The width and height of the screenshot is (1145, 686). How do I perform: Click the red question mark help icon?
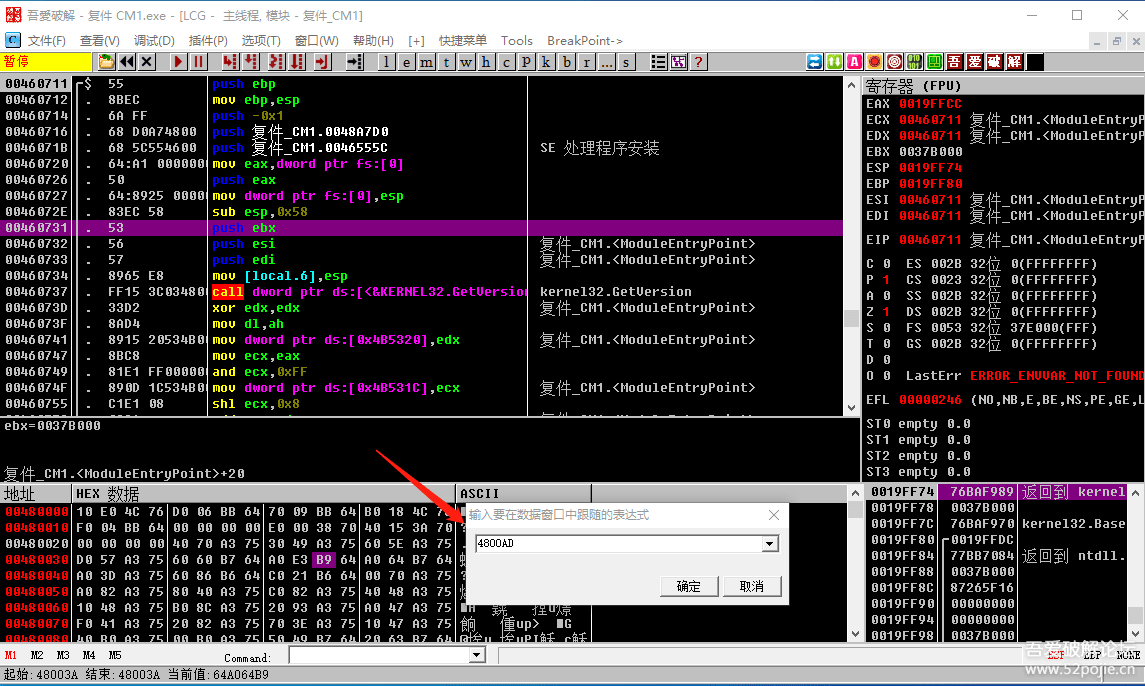(698, 62)
